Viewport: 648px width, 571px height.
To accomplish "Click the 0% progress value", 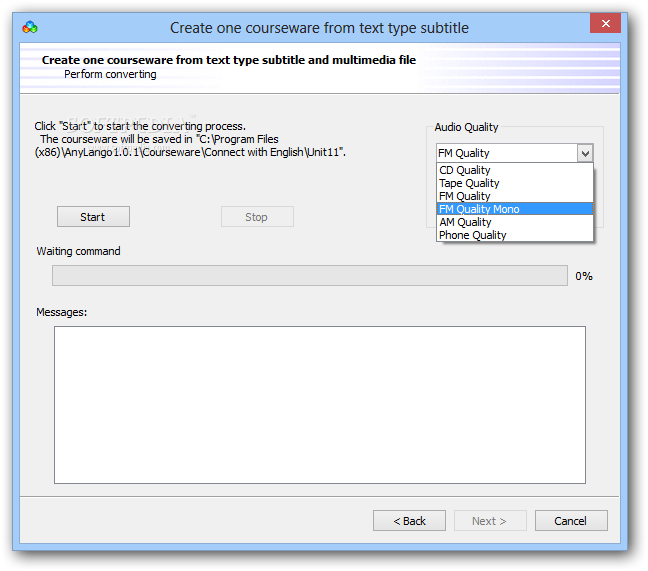I will click(x=584, y=276).
